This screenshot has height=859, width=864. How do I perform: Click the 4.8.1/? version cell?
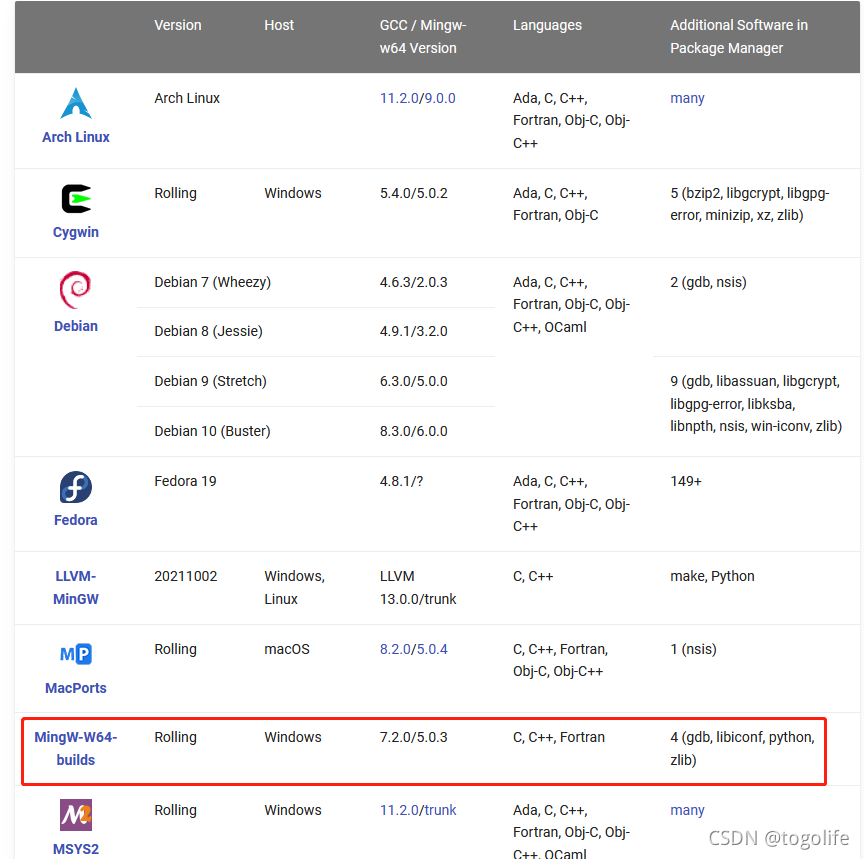[x=401, y=481]
